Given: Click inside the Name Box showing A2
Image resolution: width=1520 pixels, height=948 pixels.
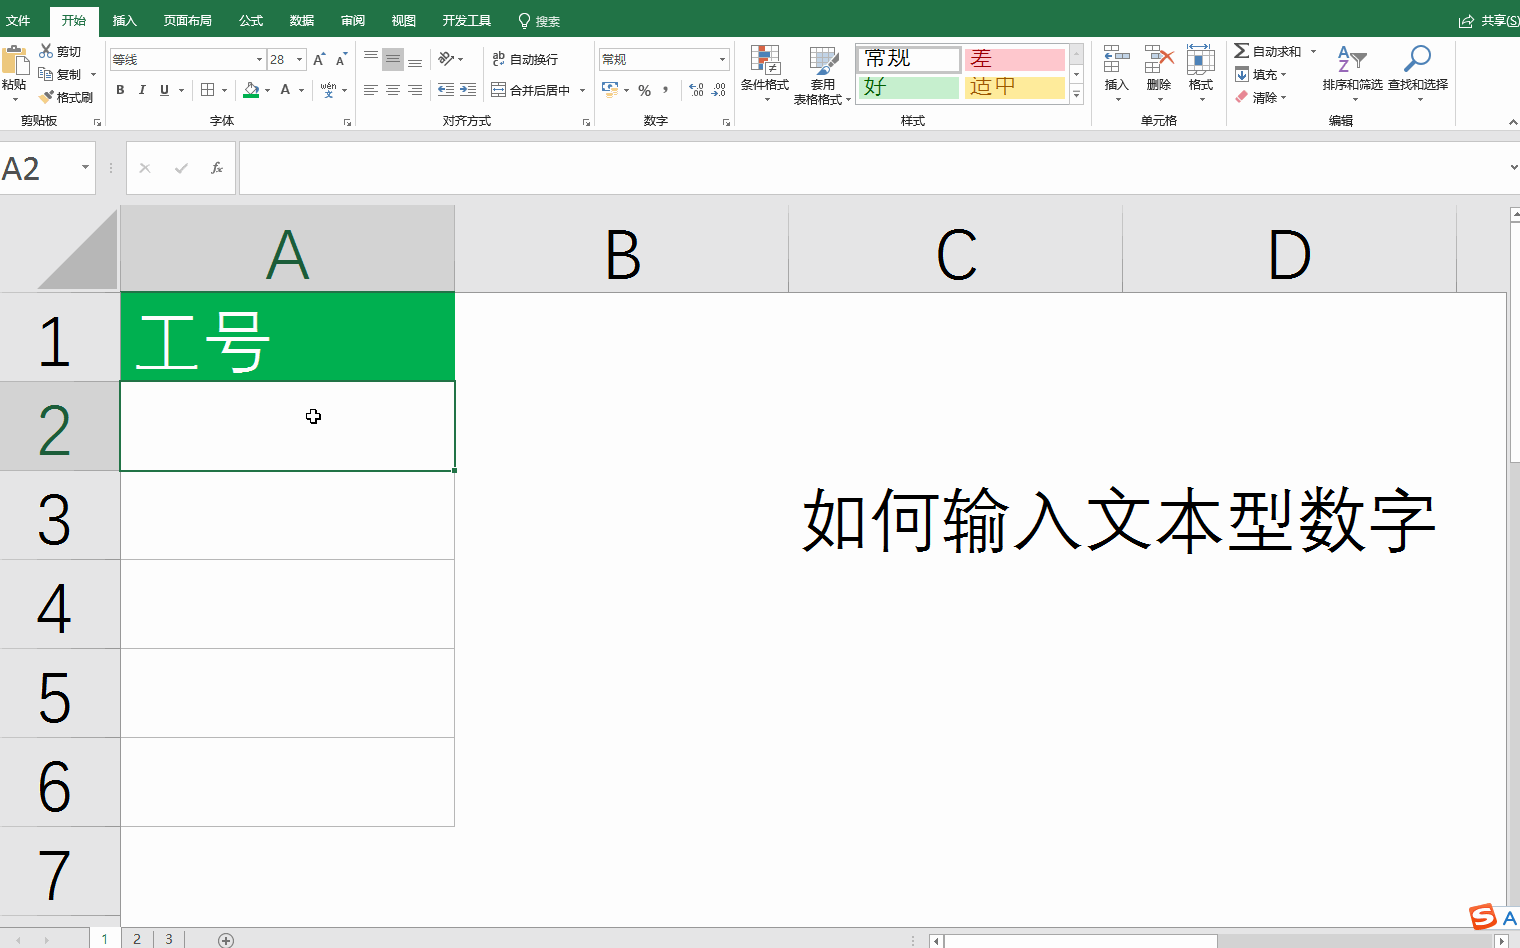Looking at the screenshot, I should point(40,168).
